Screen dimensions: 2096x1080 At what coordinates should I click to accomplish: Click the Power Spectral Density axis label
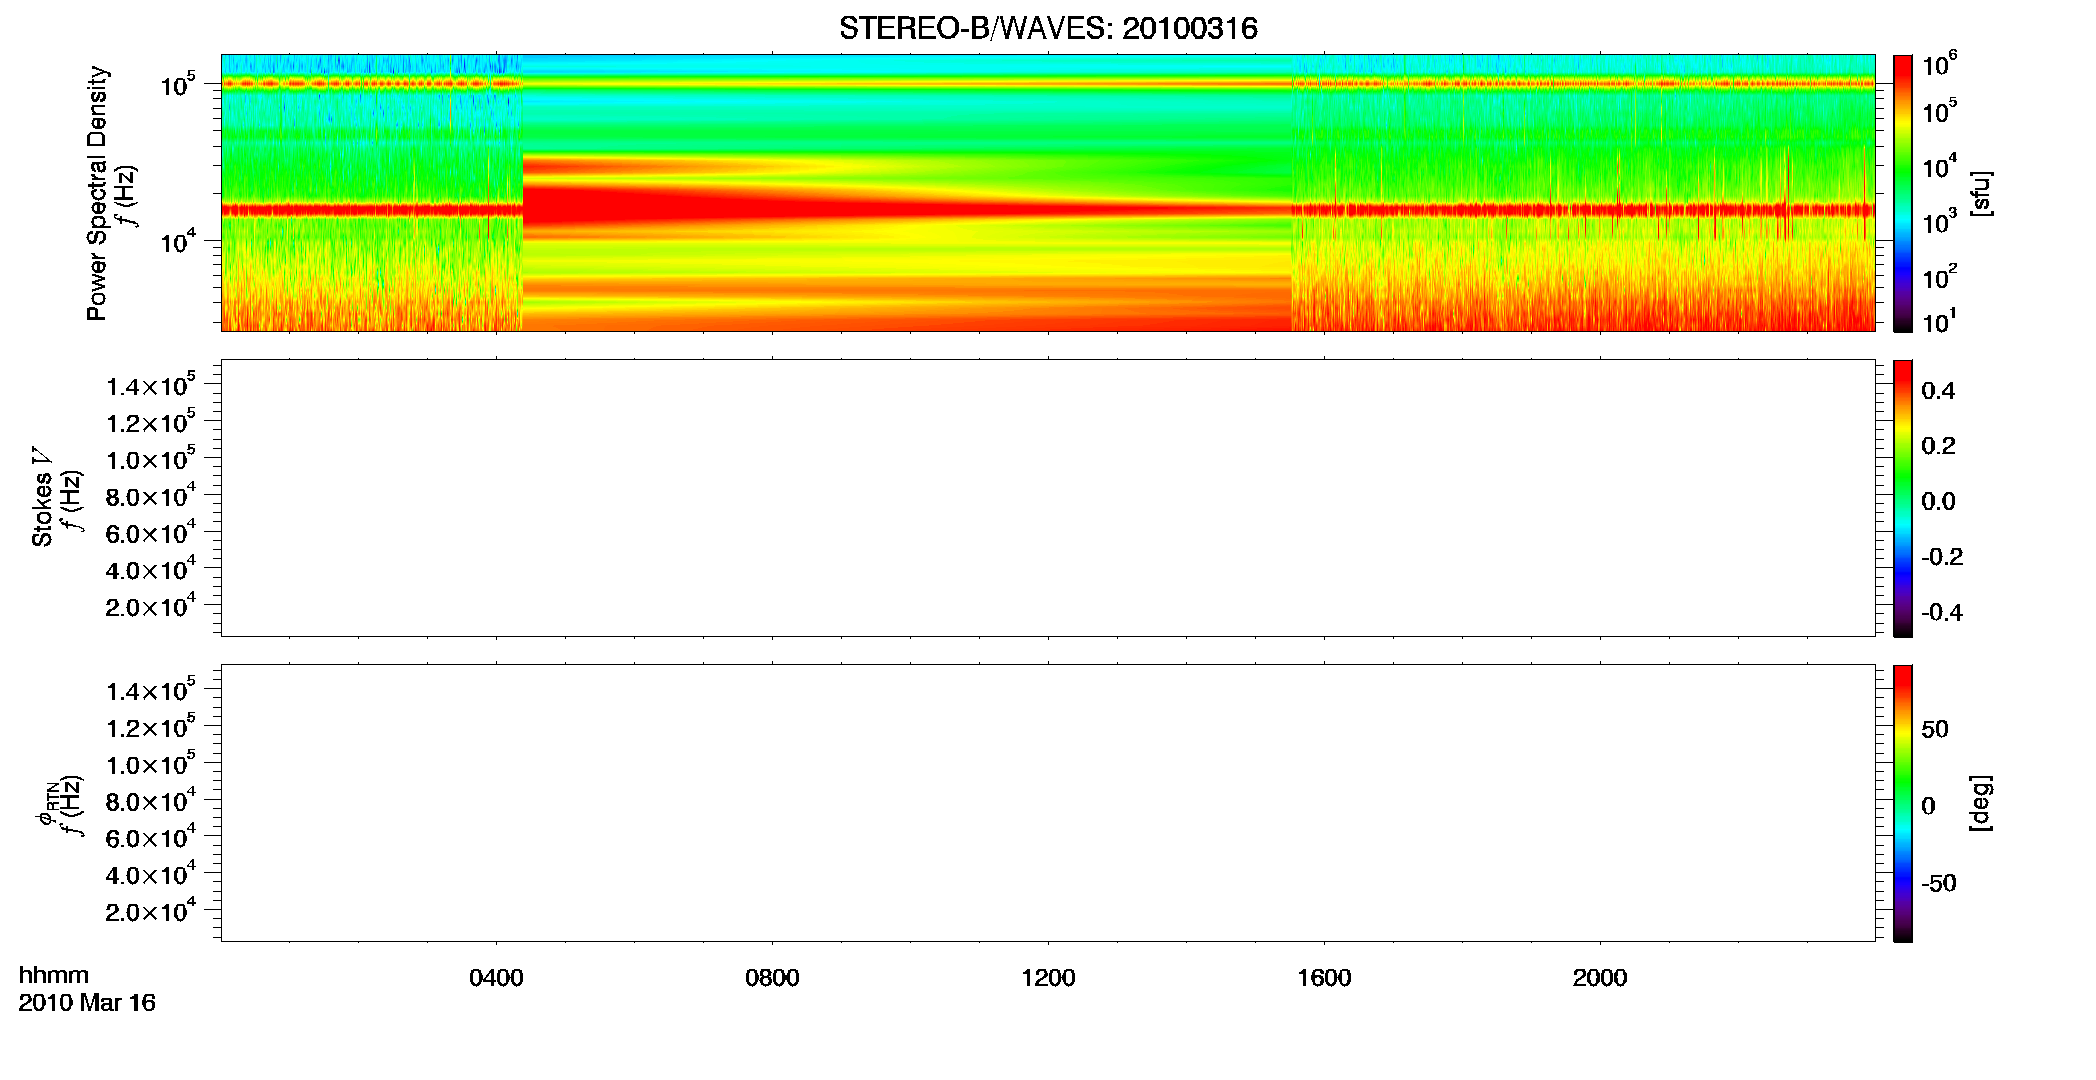pos(96,193)
